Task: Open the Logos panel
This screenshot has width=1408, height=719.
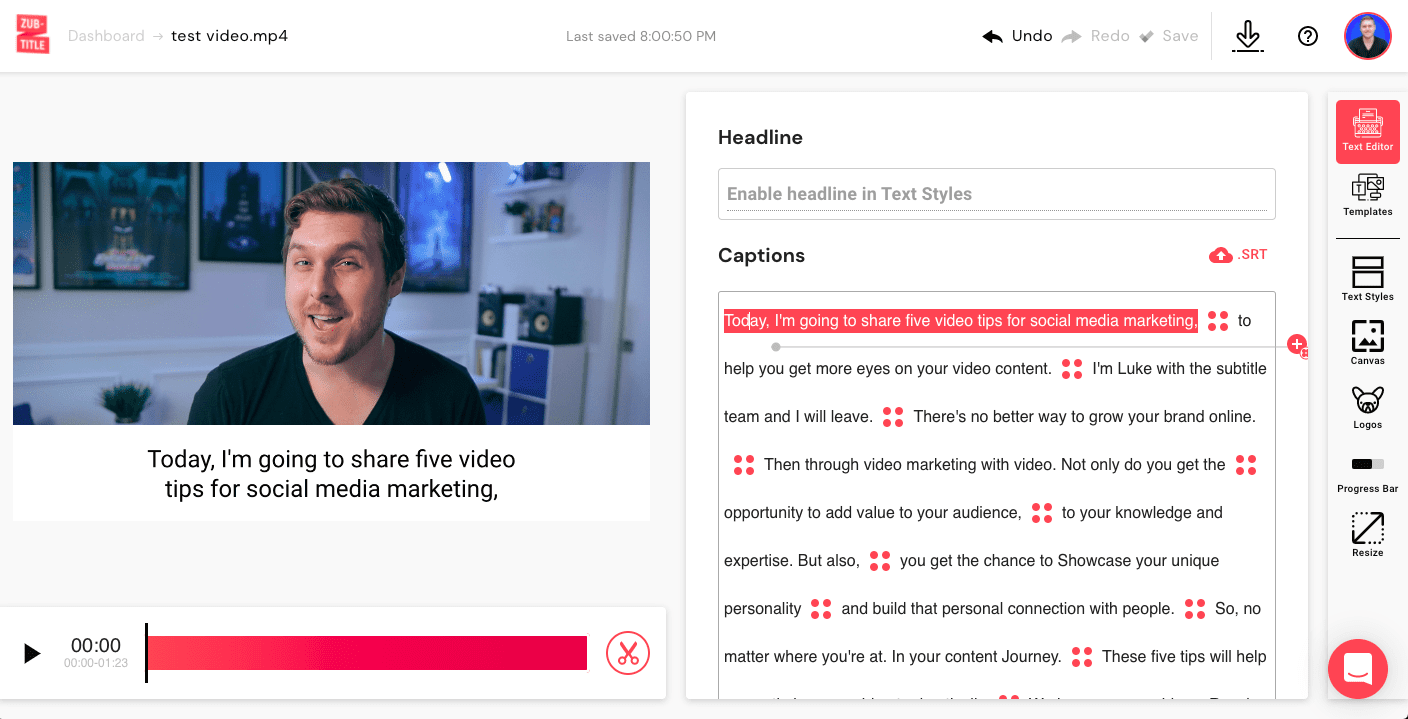Action: coord(1367,407)
